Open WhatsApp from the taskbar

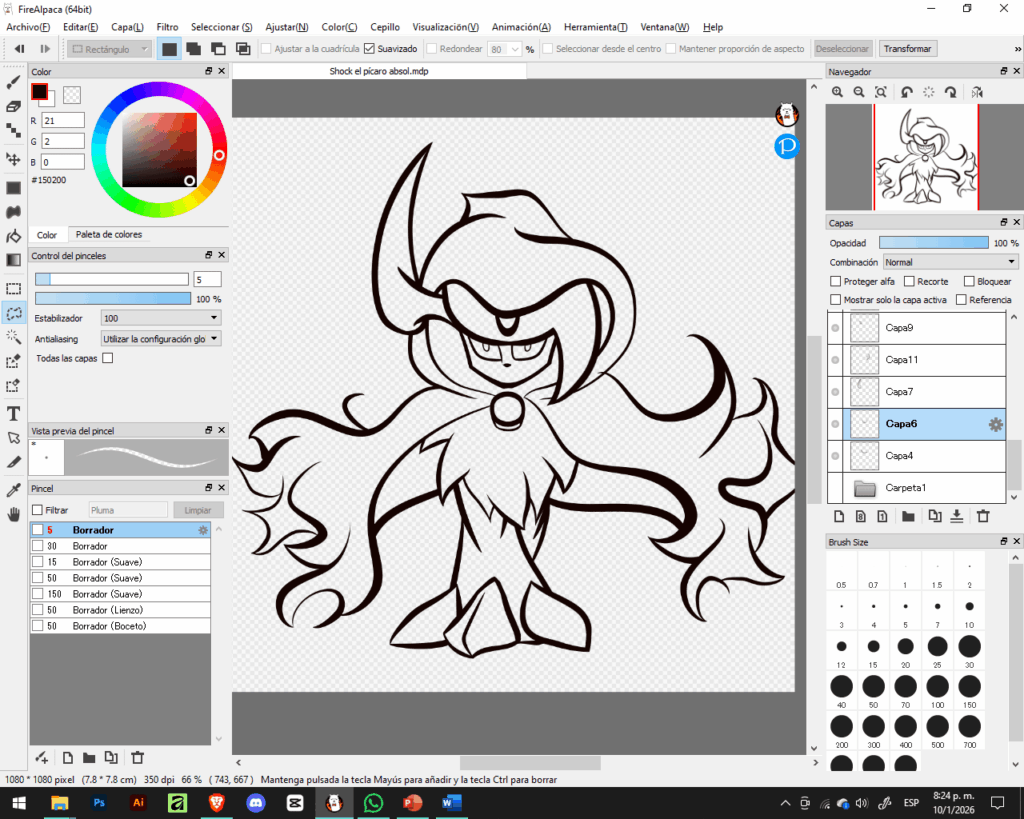(x=373, y=802)
